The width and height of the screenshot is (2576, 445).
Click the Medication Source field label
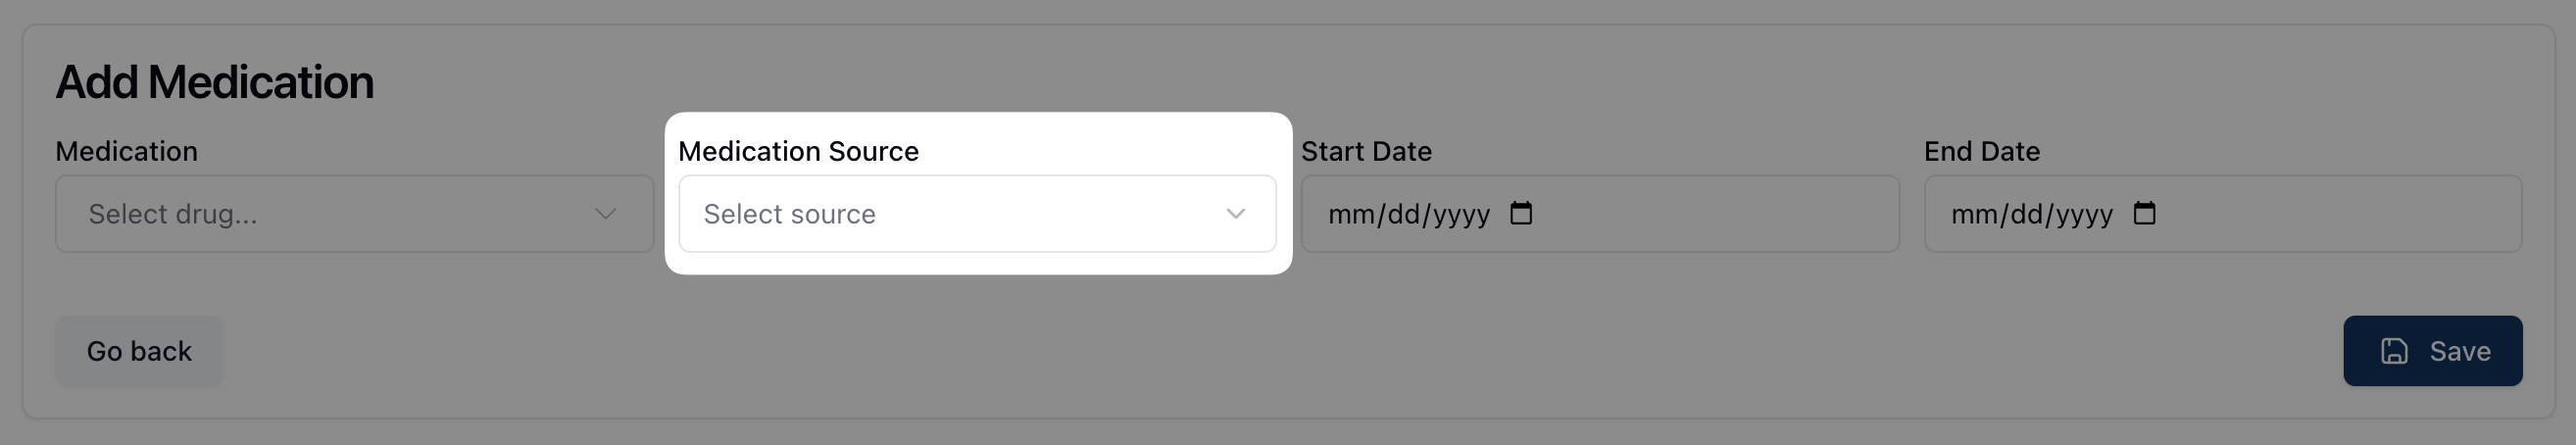[x=798, y=151]
